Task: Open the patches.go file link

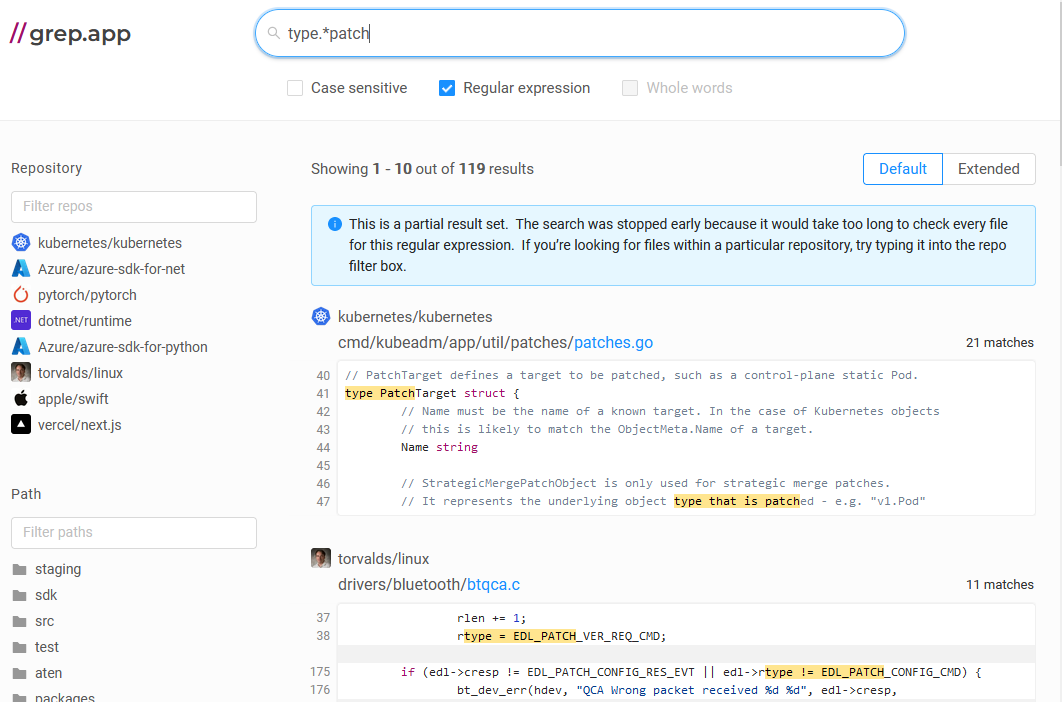Action: click(614, 343)
